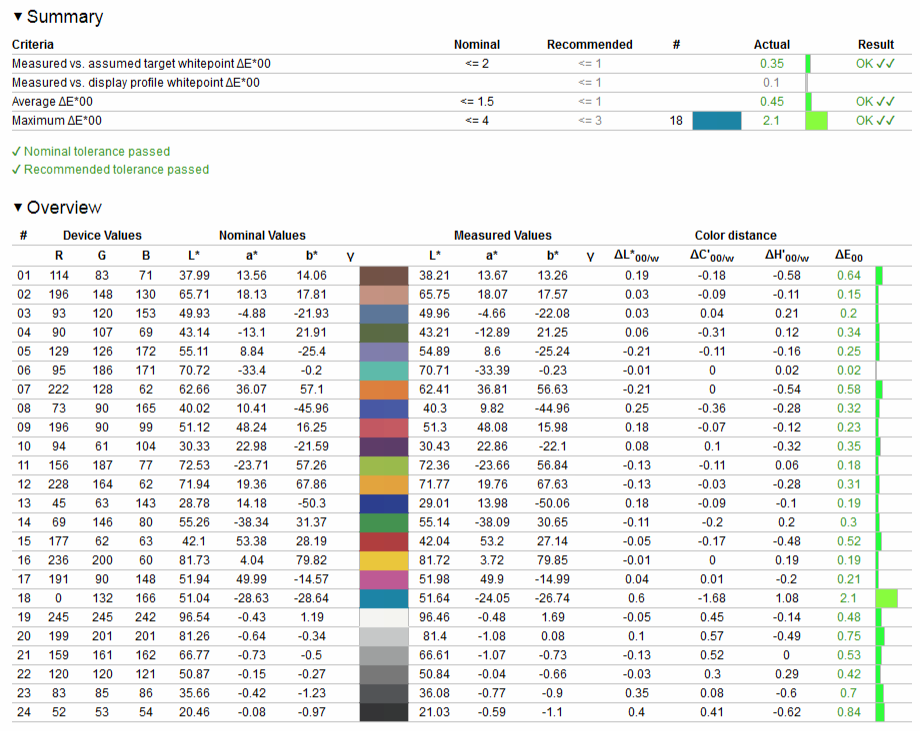Click the wide green bar beside row 18's ΔE00
This screenshot has width=920, height=731.
coord(886,598)
